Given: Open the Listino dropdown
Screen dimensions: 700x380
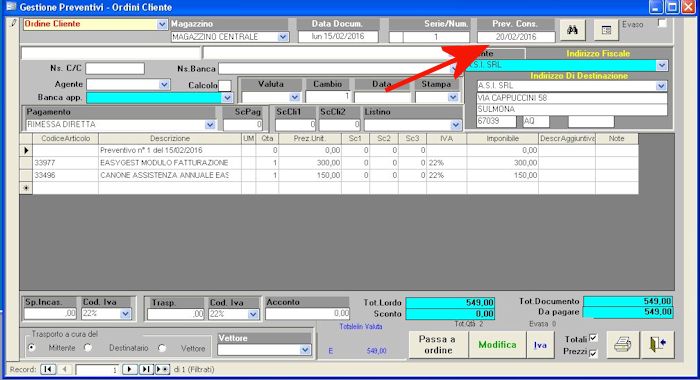Looking at the screenshot, I should click(455, 125).
